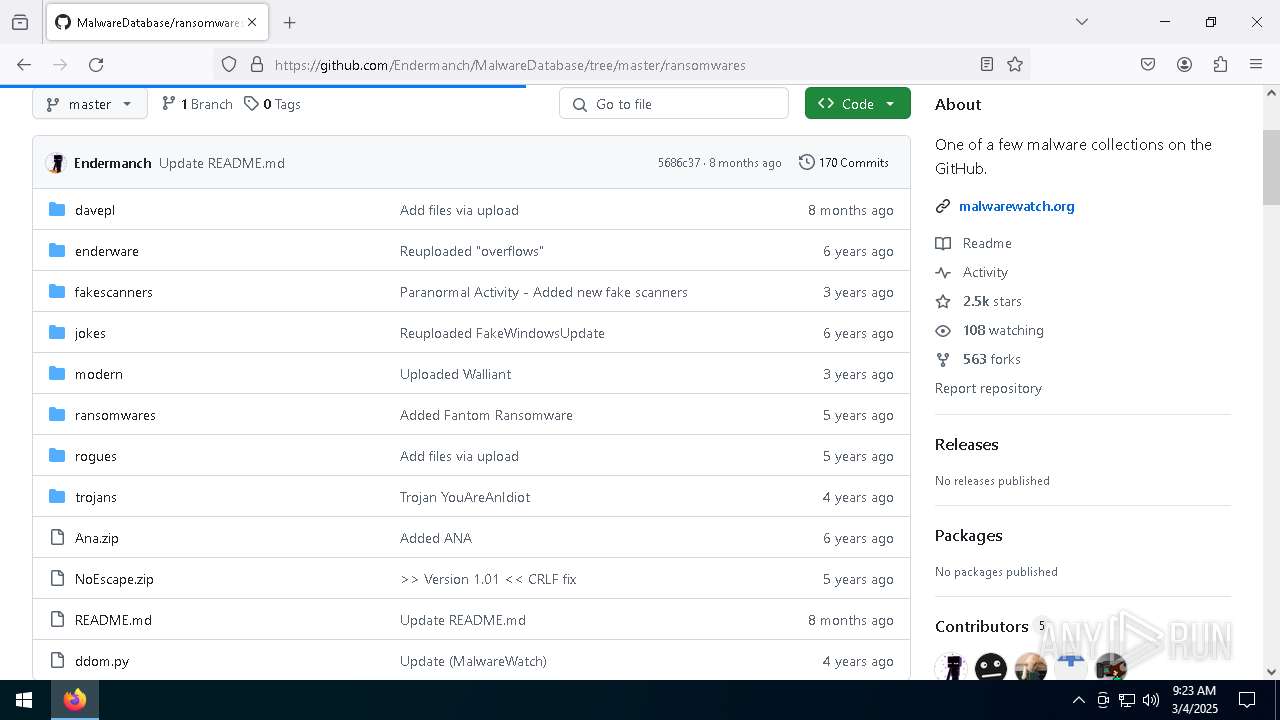
Task: Click the Report repository link
Action: click(988, 388)
